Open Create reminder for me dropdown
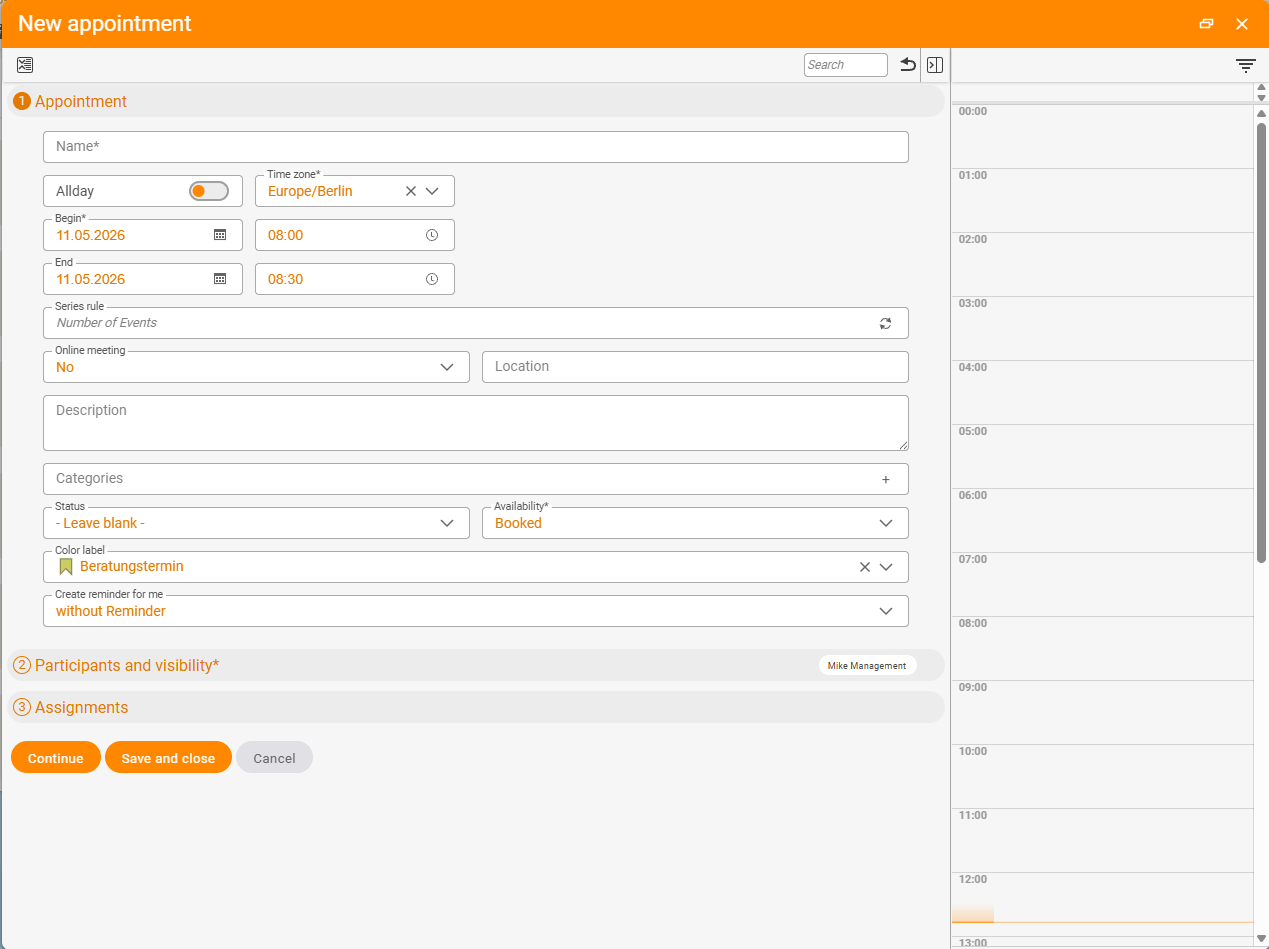Image resolution: width=1269 pixels, height=949 pixels. [476, 611]
